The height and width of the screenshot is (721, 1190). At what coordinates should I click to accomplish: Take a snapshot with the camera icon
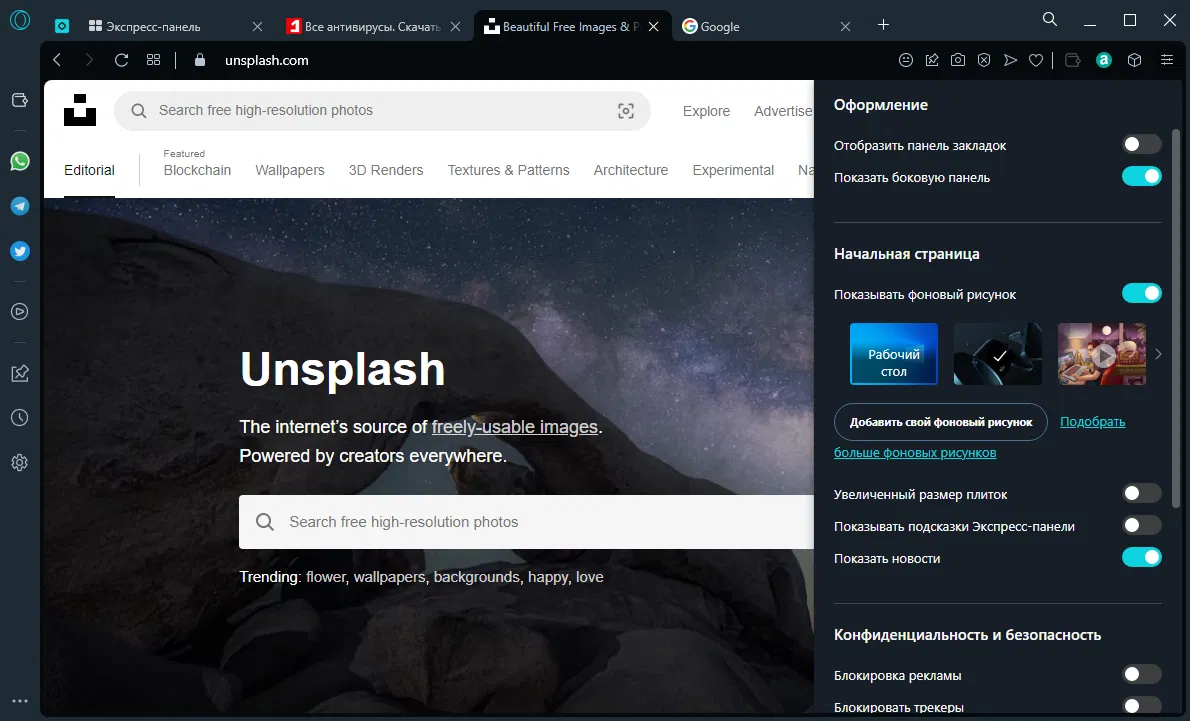point(958,60)
